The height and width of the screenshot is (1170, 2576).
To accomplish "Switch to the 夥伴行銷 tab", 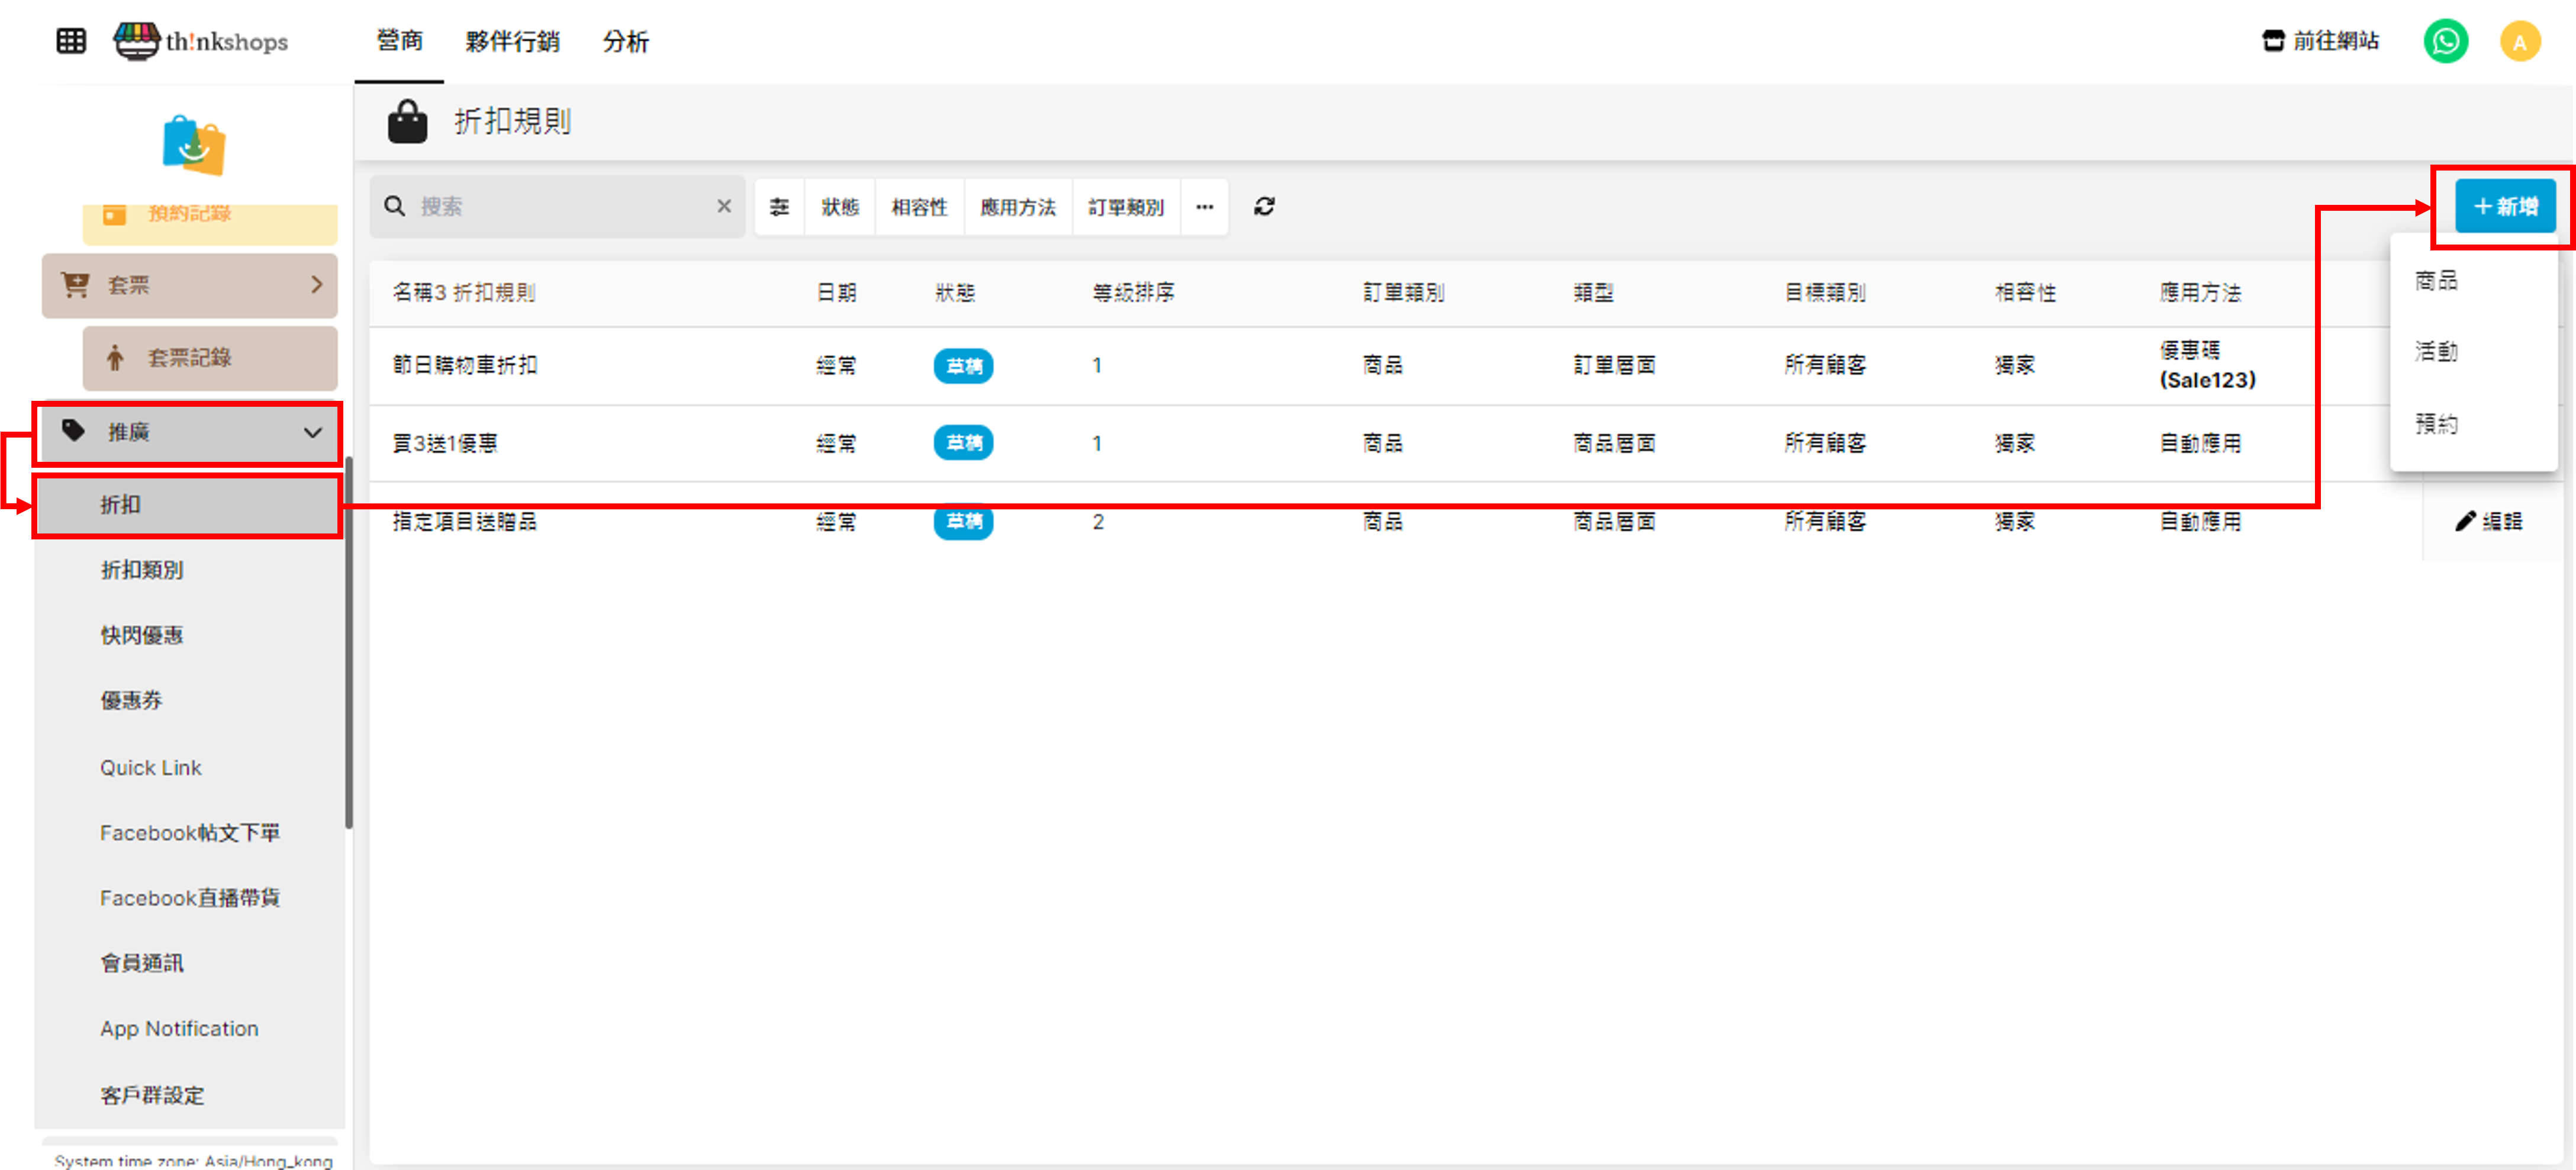I will 512,41.
